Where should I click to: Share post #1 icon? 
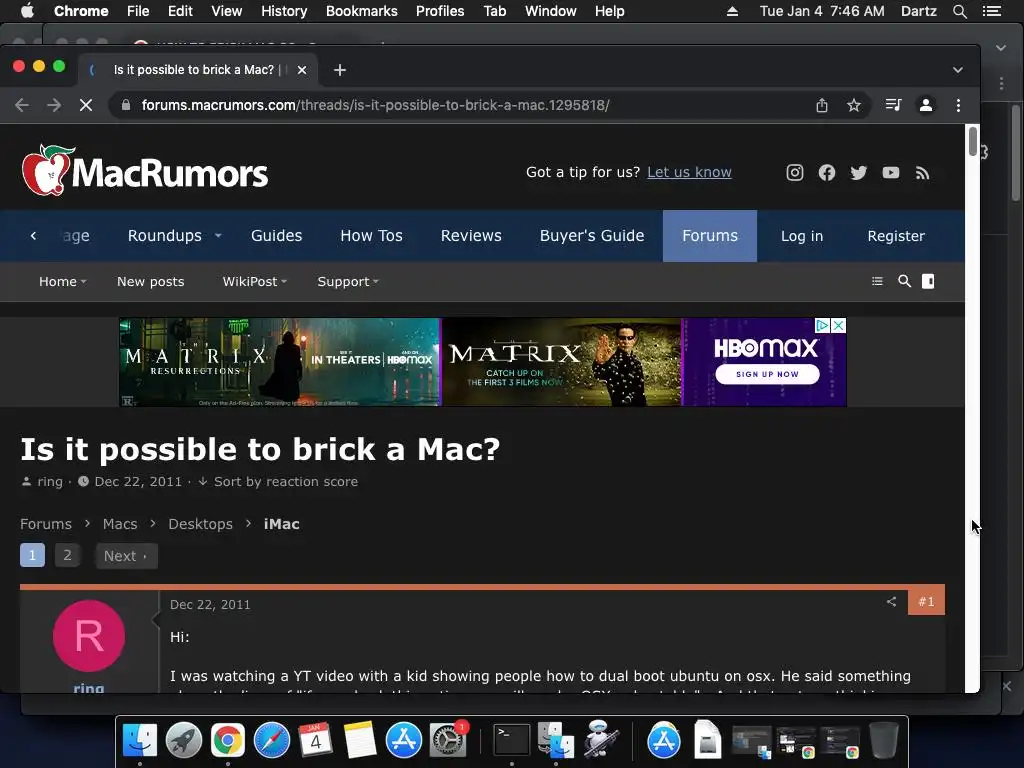pos(891,601)
